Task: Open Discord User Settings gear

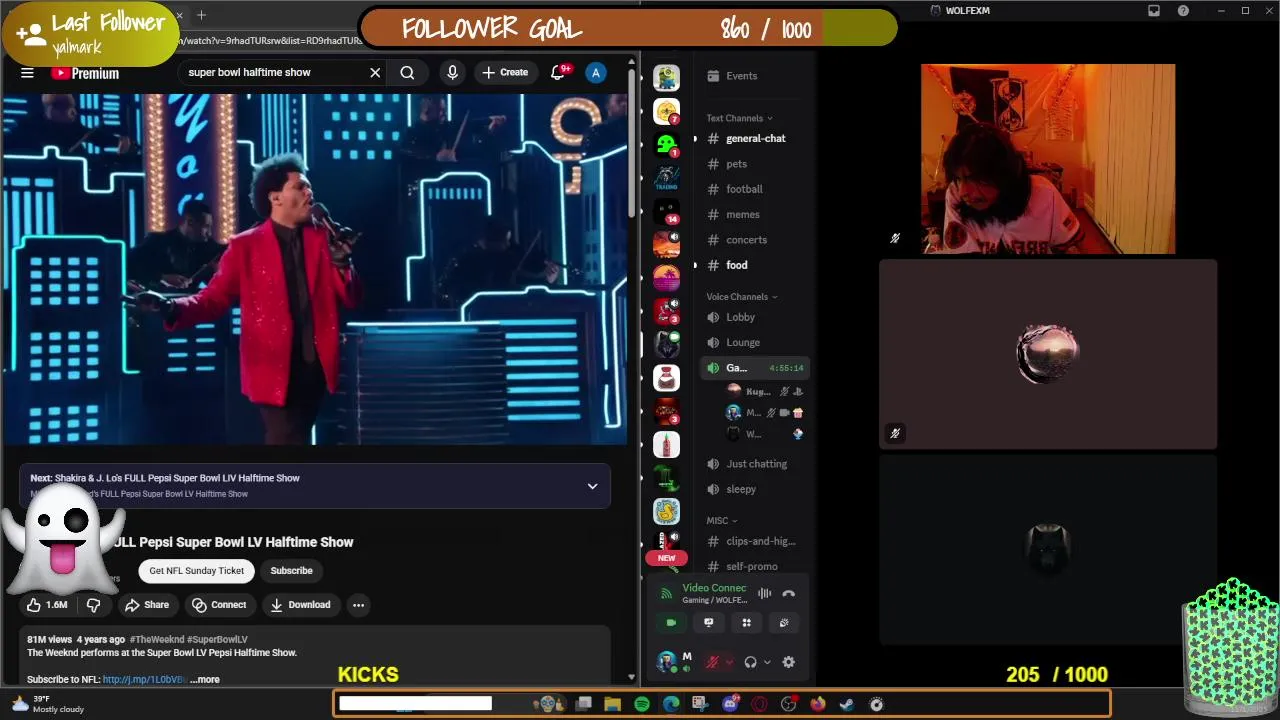Action: [788, 662]
